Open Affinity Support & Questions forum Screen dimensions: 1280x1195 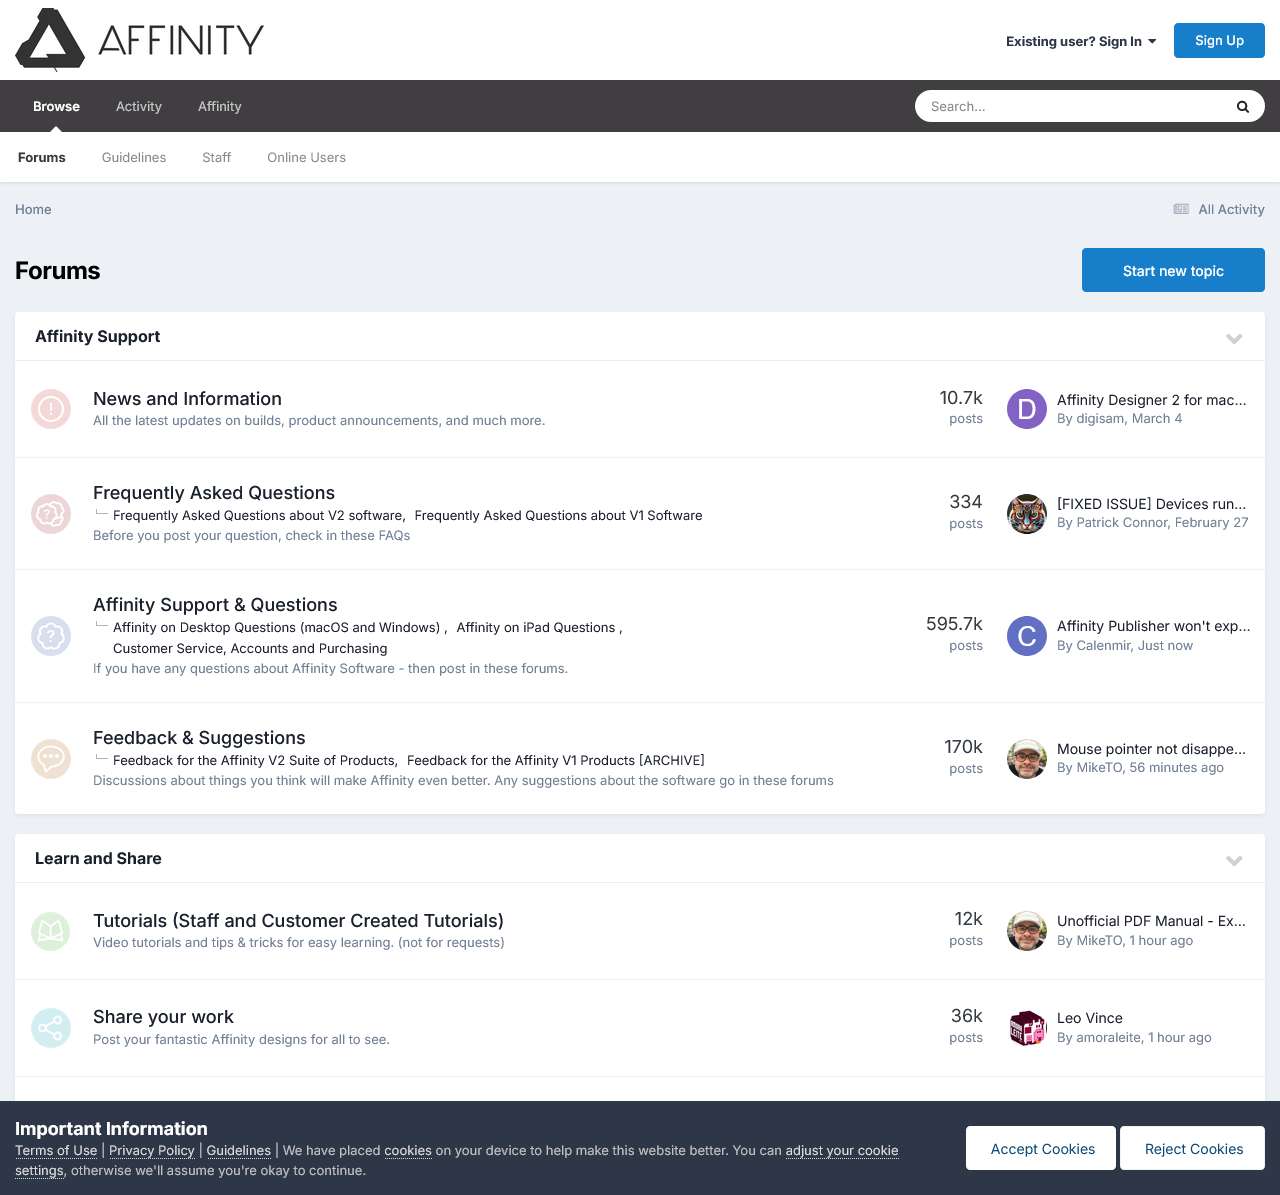click(x=215, y=604)
